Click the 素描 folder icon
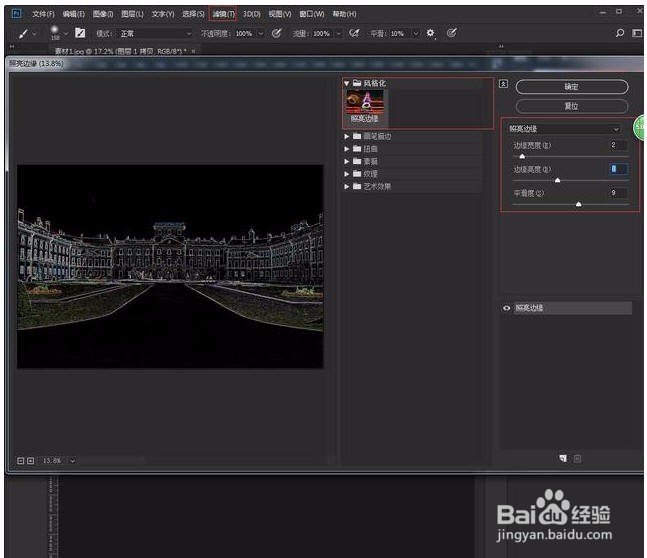The image size is (647, 558). coord(357,161)
